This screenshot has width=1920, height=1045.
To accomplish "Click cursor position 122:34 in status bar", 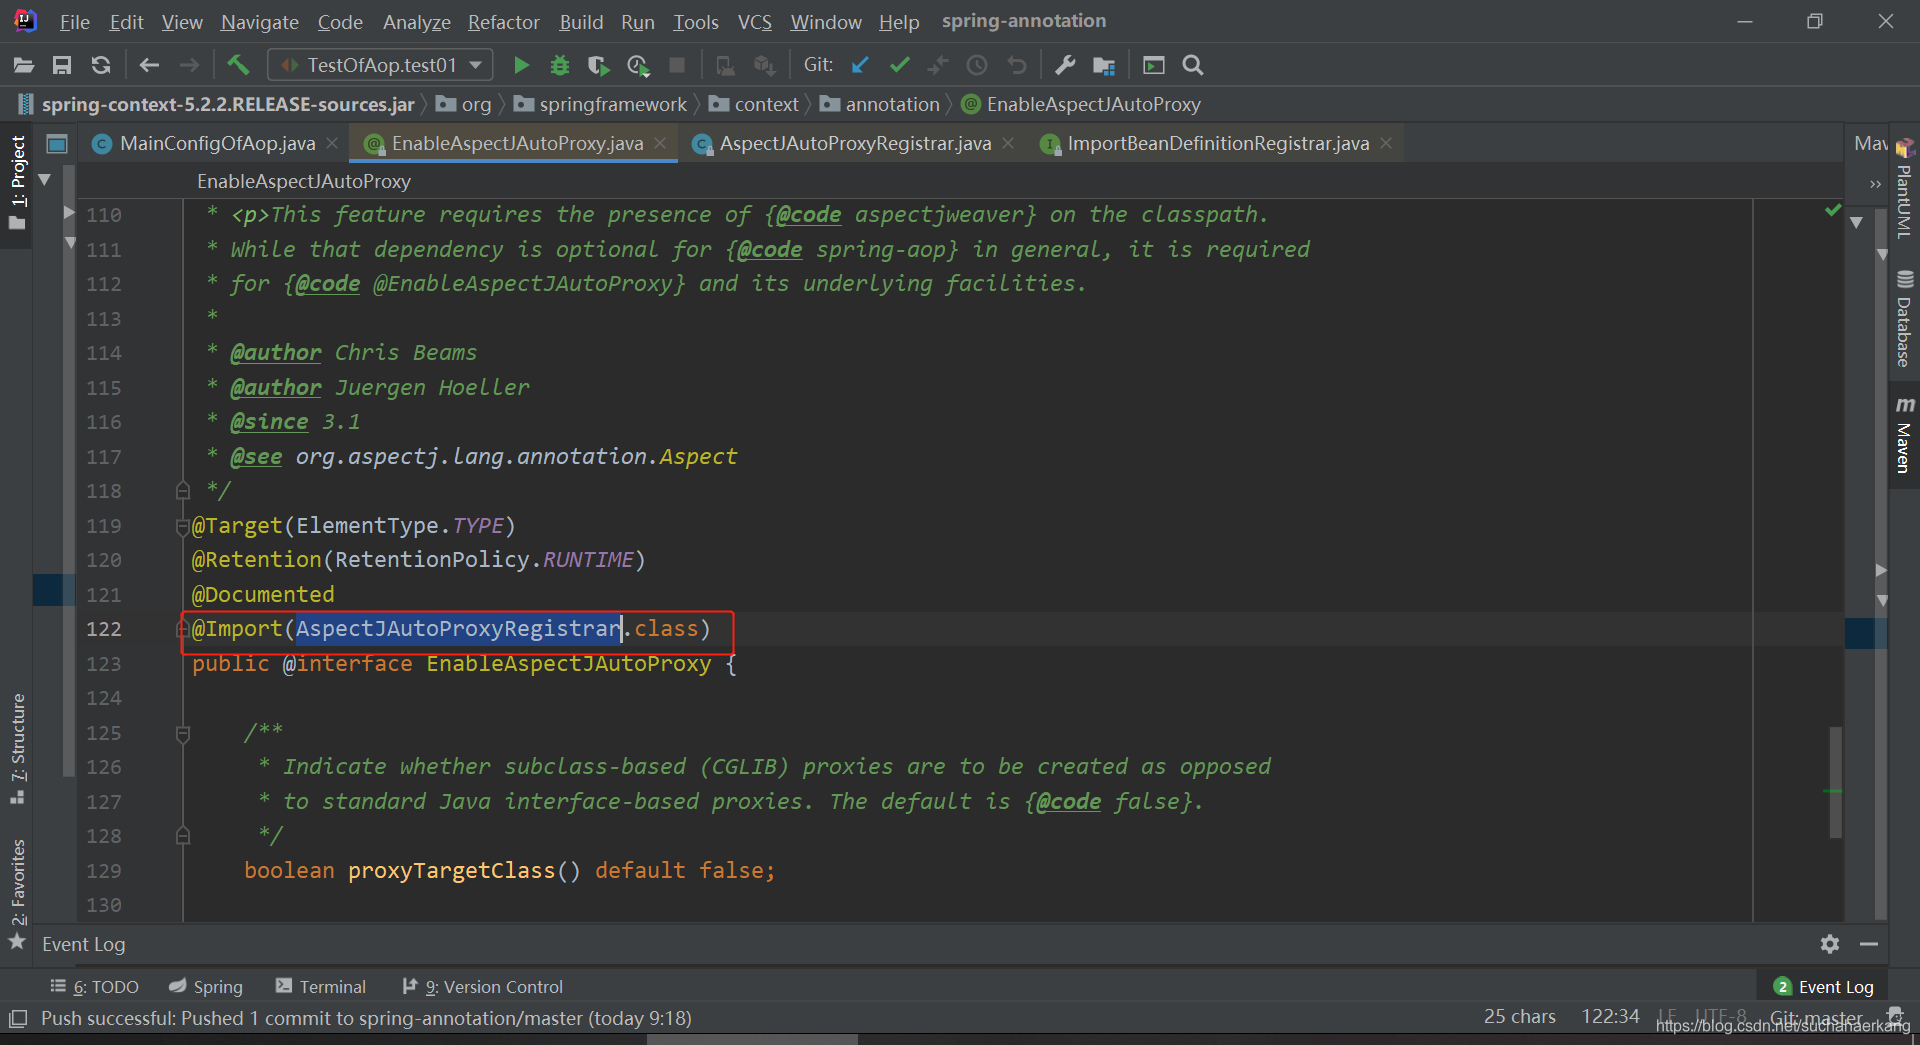I will (1610, 1016).
